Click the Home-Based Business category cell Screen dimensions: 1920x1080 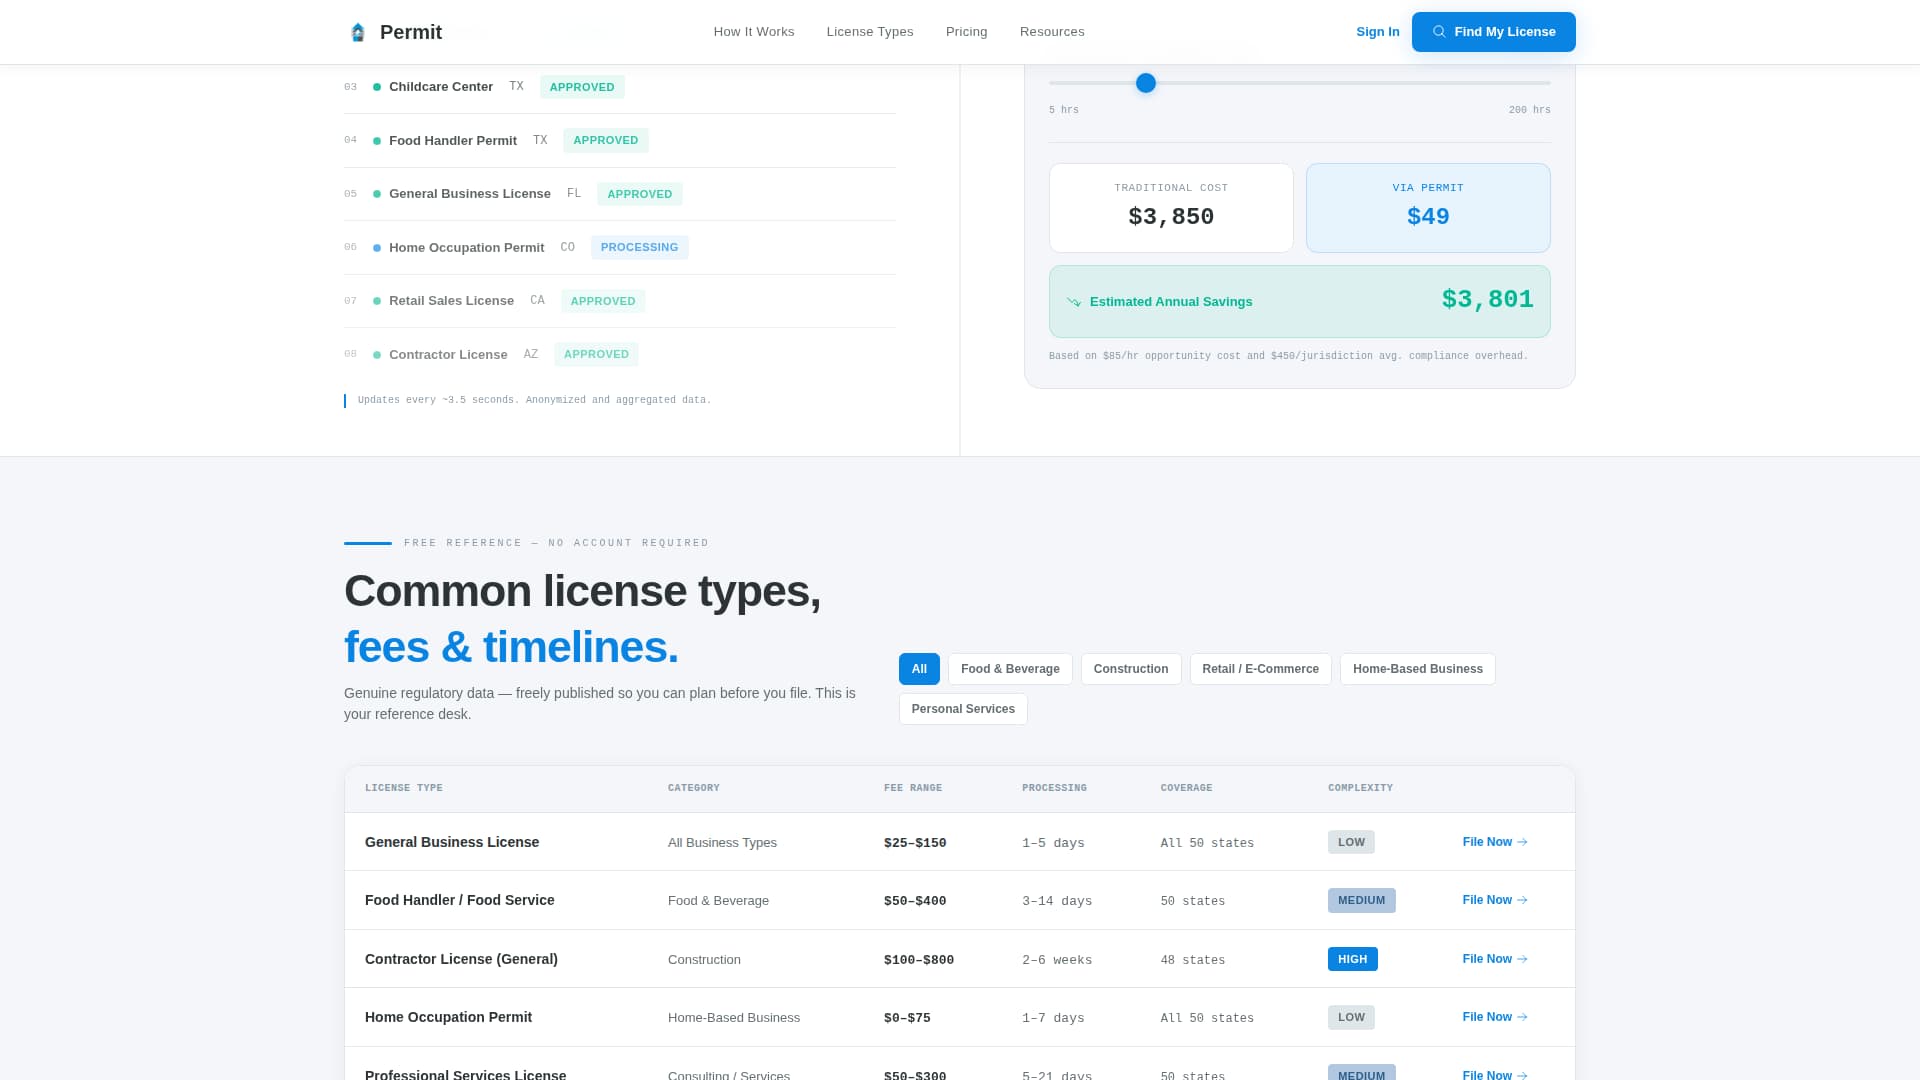(x=734, y=1018)
